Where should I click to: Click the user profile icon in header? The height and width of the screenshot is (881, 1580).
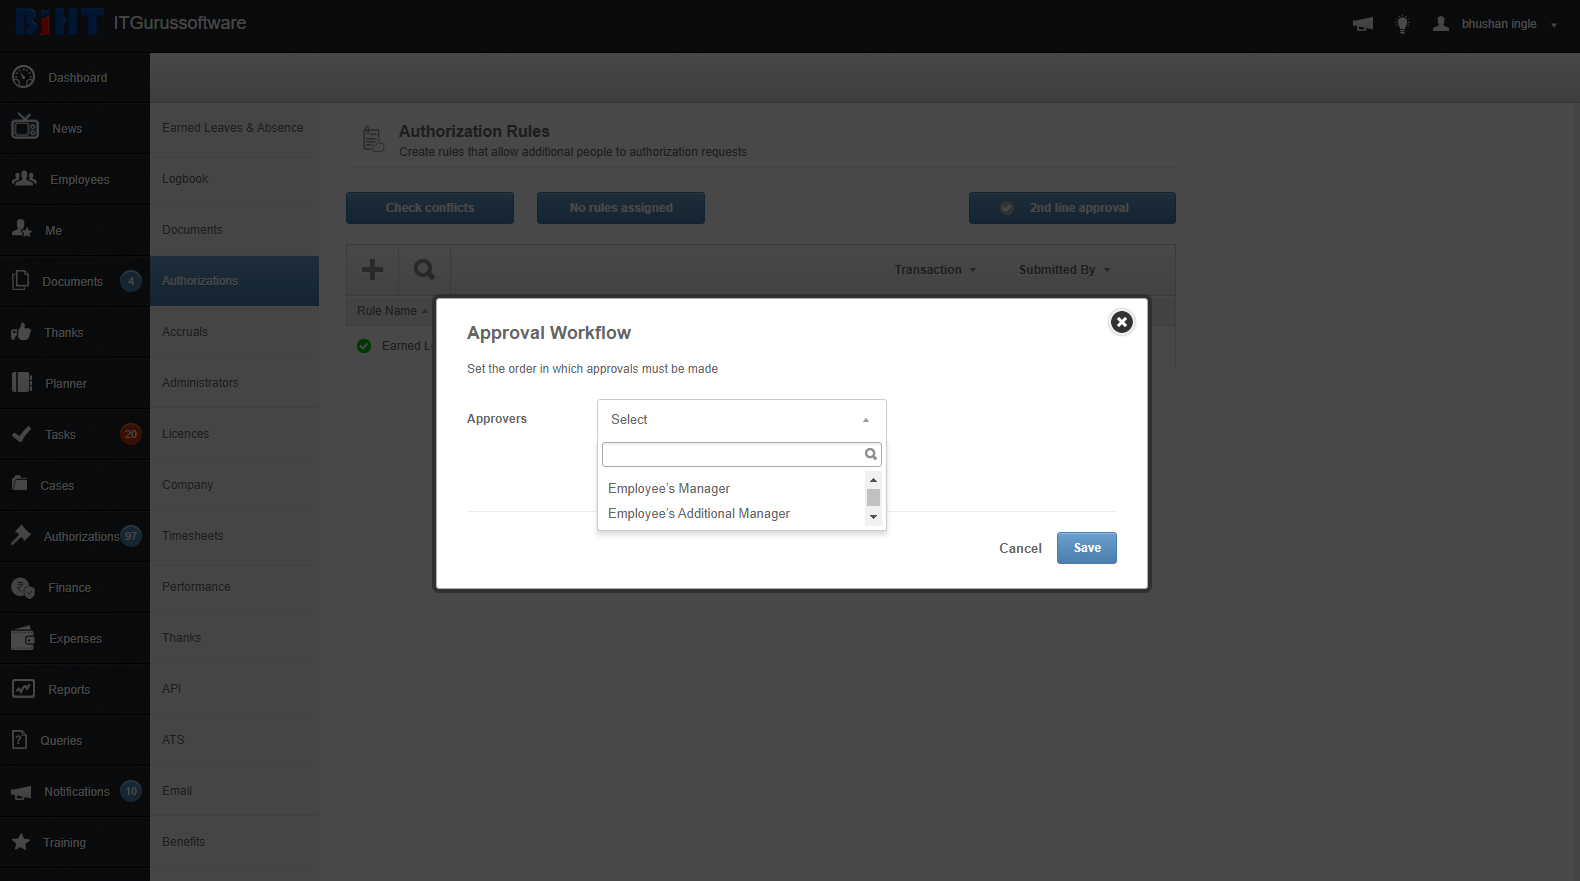point(1441,23)
